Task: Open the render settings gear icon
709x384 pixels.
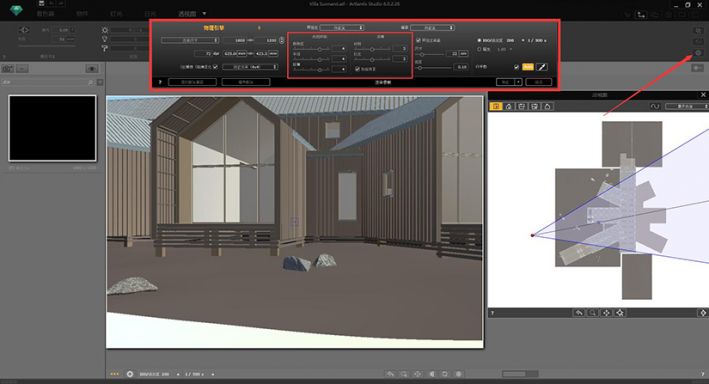Action: click(x=698, y=53)
